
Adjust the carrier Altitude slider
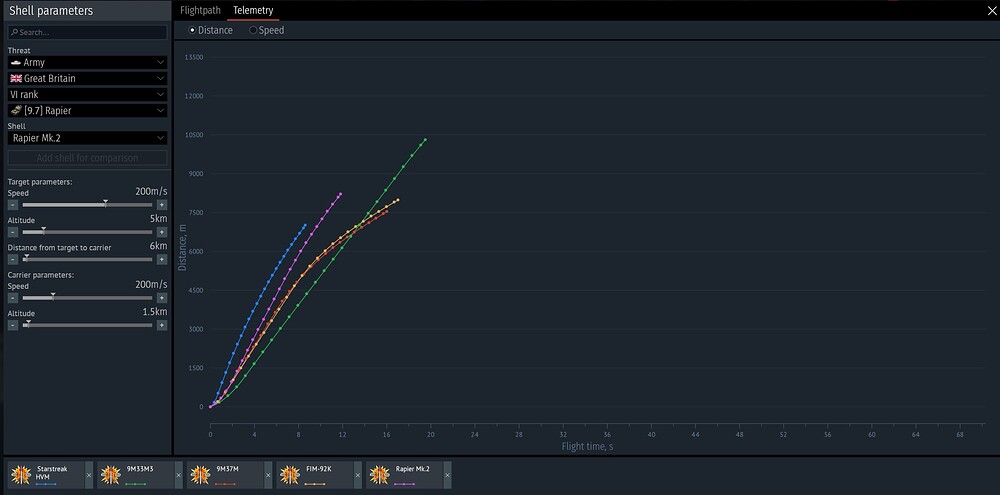pyautogui.click(x=87, y=325)
